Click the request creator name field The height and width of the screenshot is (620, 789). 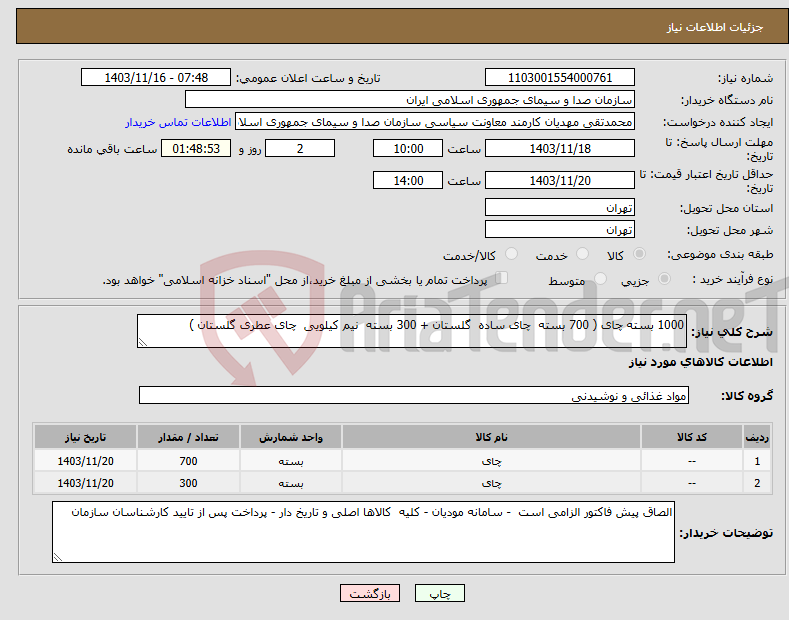[435, 122]
